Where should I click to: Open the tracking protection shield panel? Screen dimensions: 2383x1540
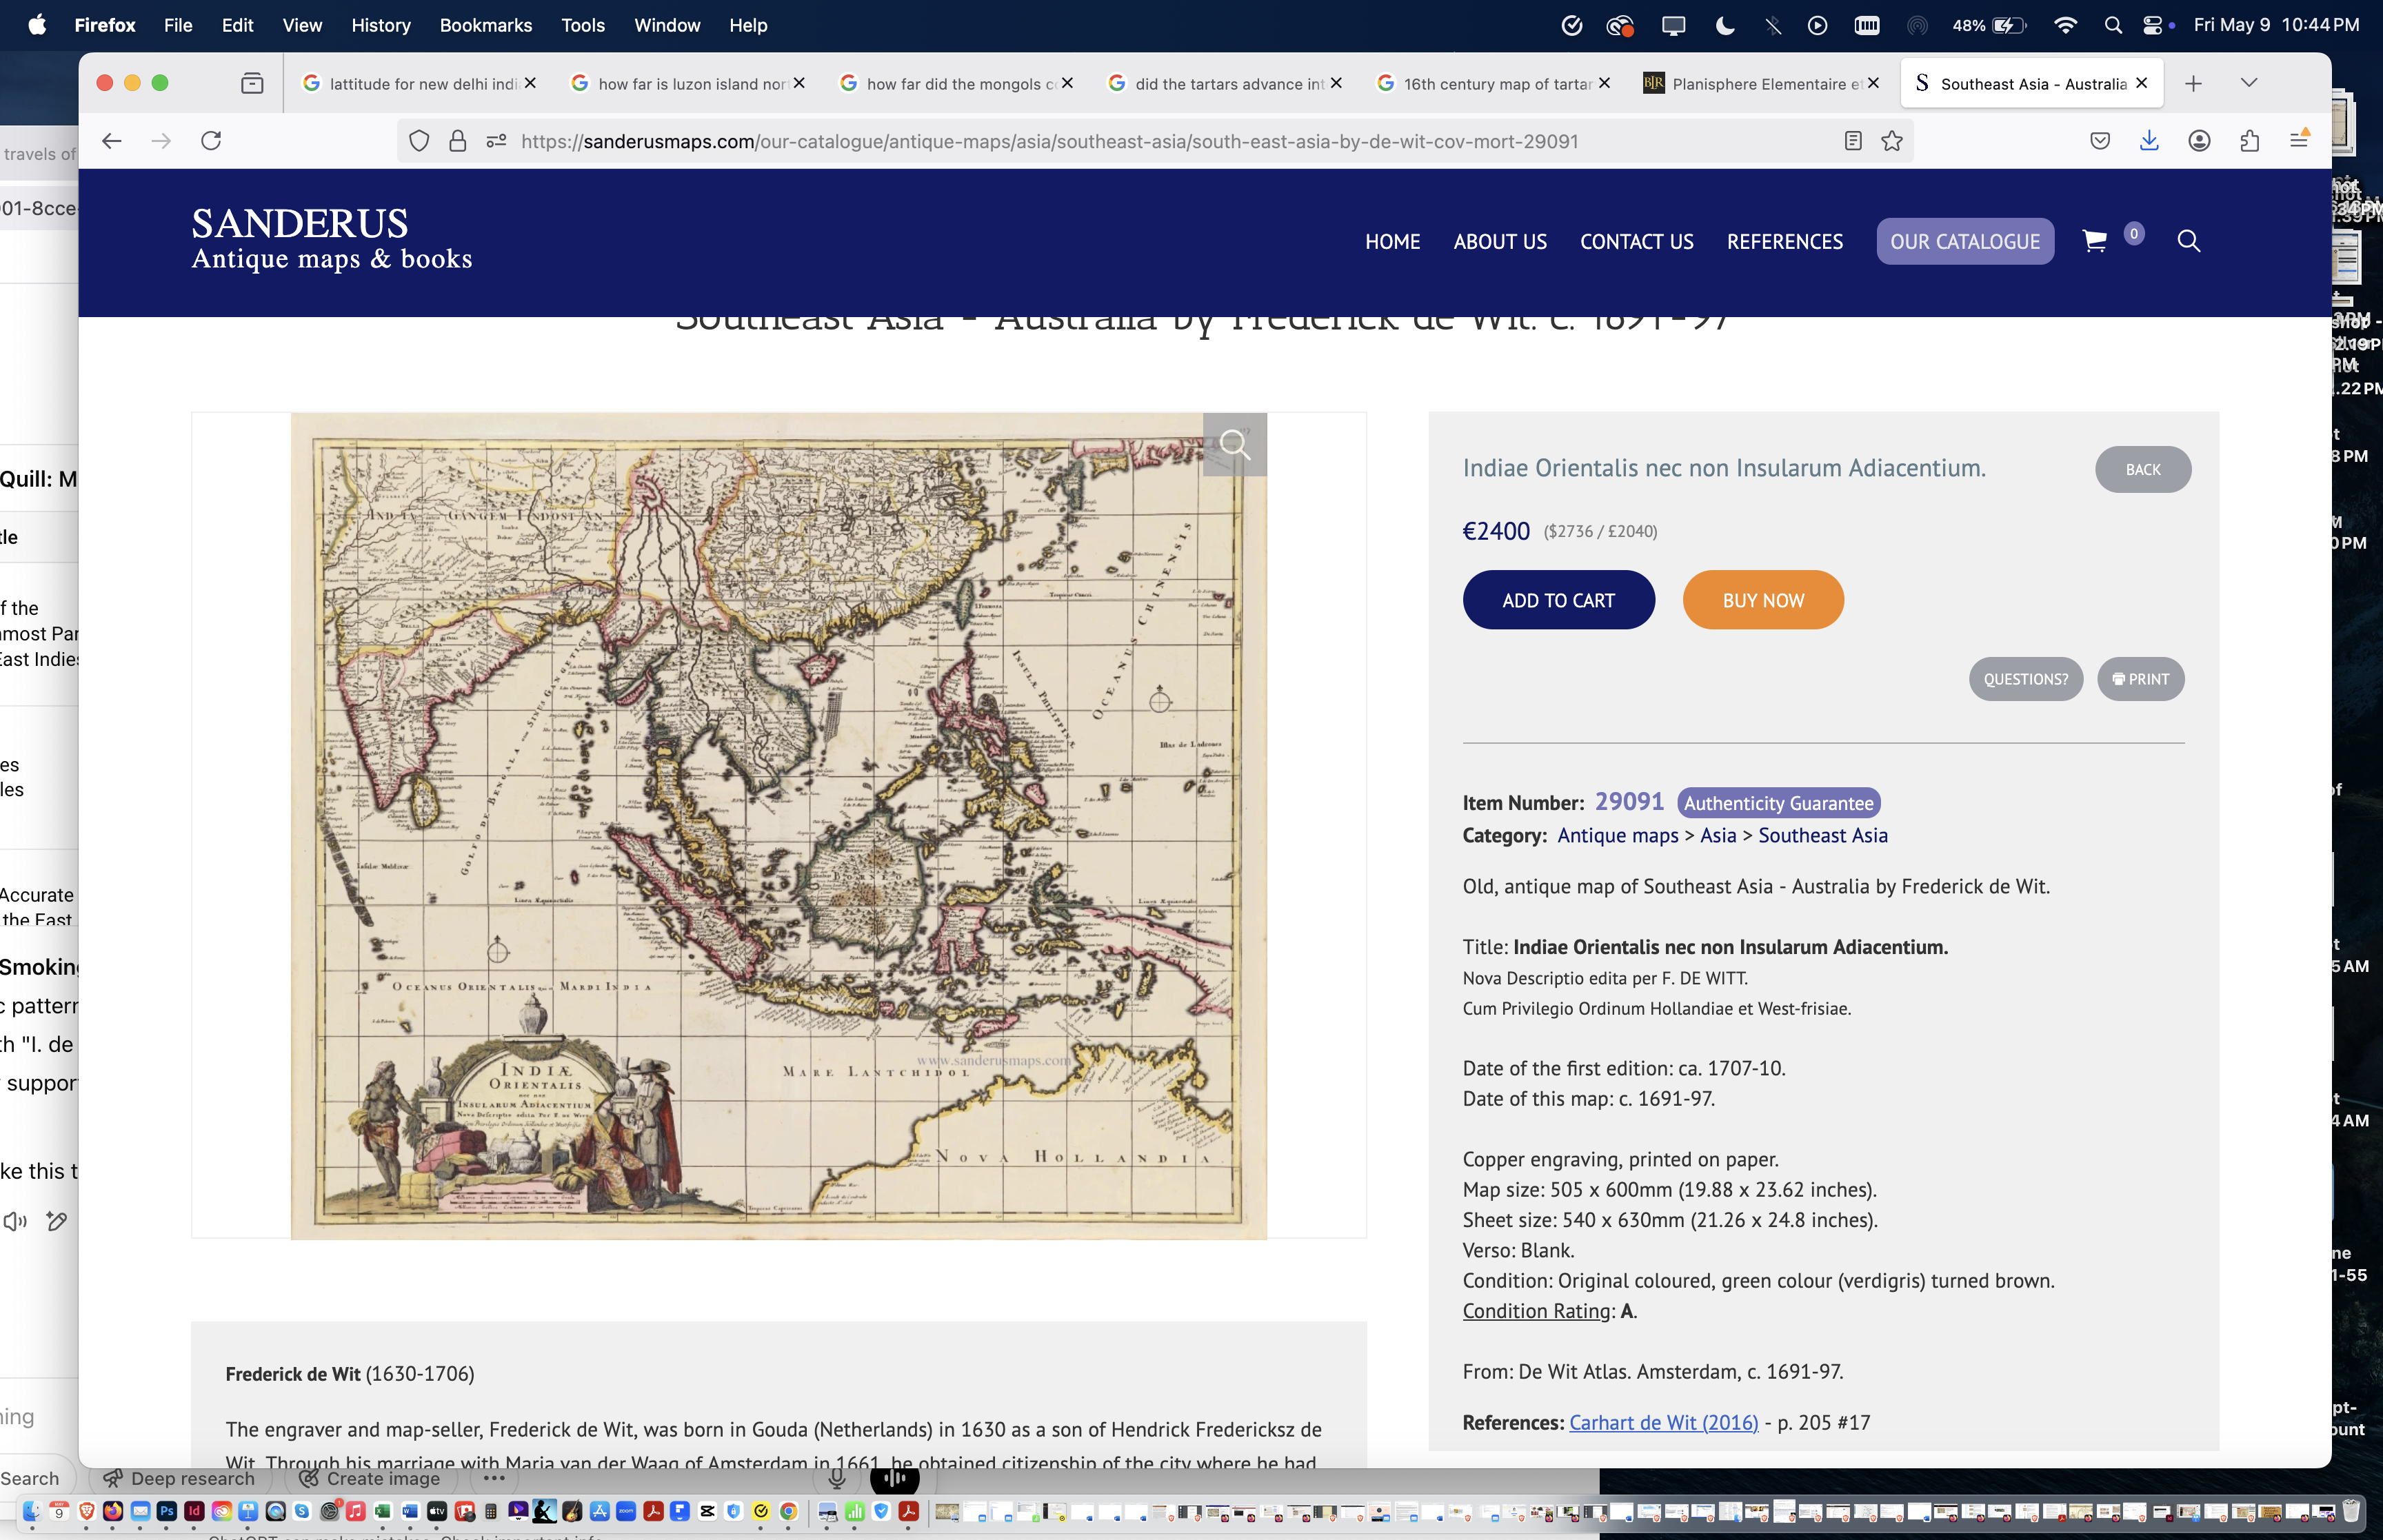click(x=419, y=141)
